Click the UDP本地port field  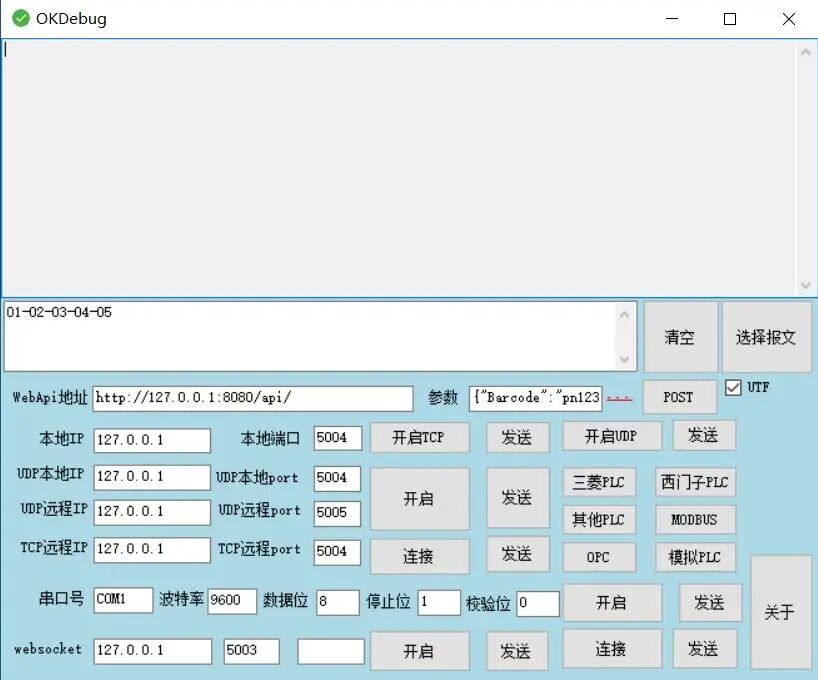[338, 478]
